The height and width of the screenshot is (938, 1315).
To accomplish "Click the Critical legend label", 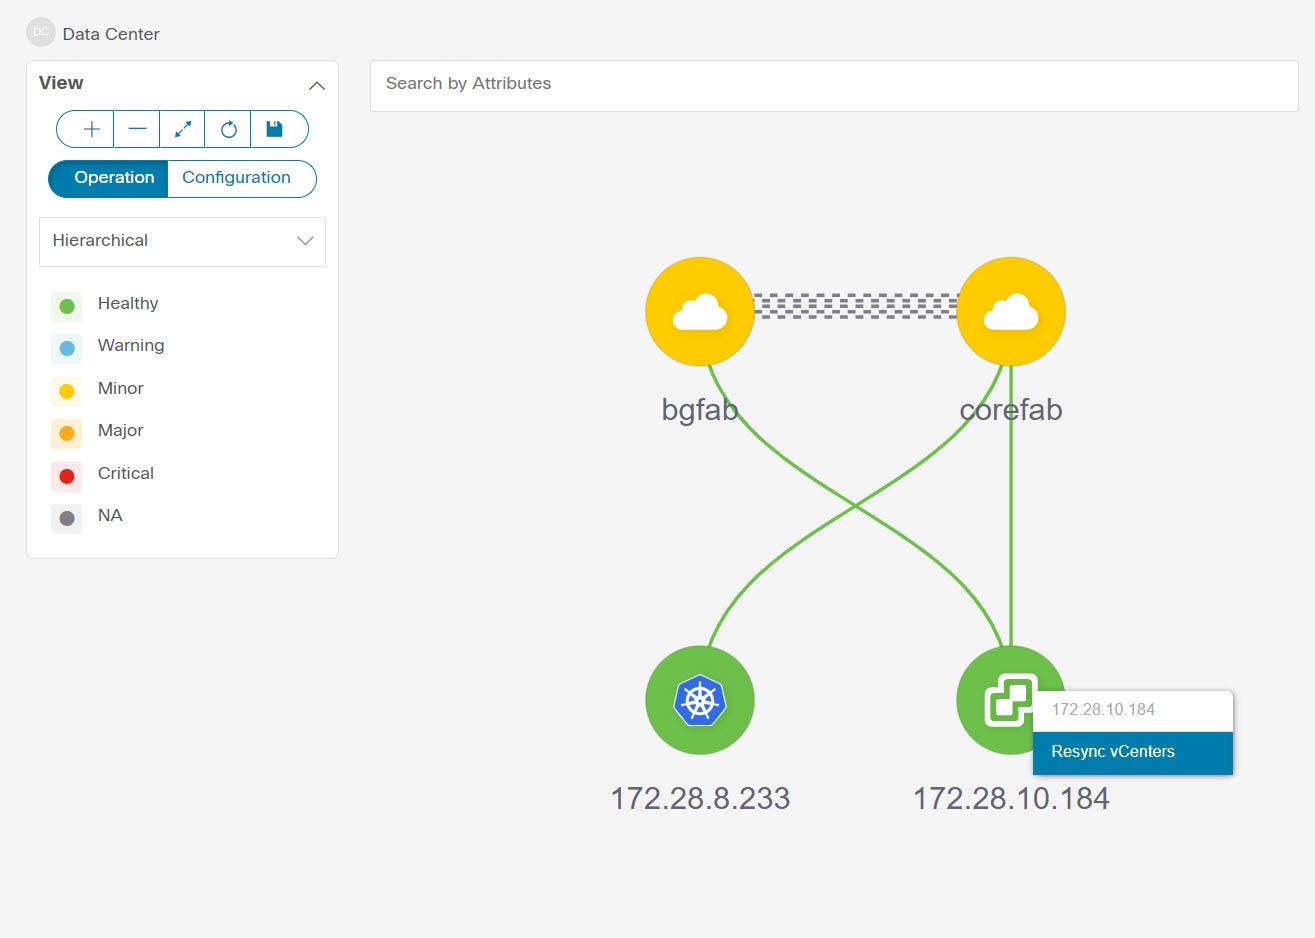I will point(126,473).
